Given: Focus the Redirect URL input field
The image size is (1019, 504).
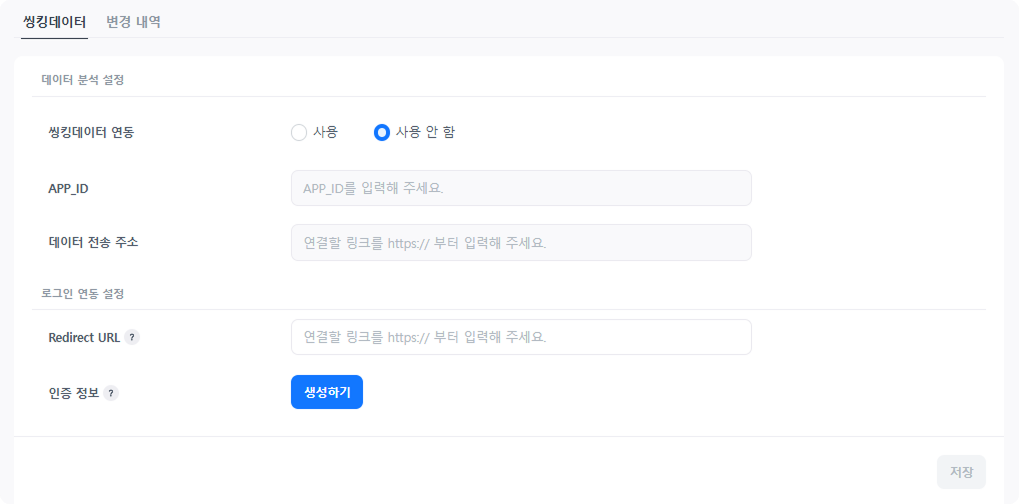Looking at the screenshot, I should tap(520, 337).
